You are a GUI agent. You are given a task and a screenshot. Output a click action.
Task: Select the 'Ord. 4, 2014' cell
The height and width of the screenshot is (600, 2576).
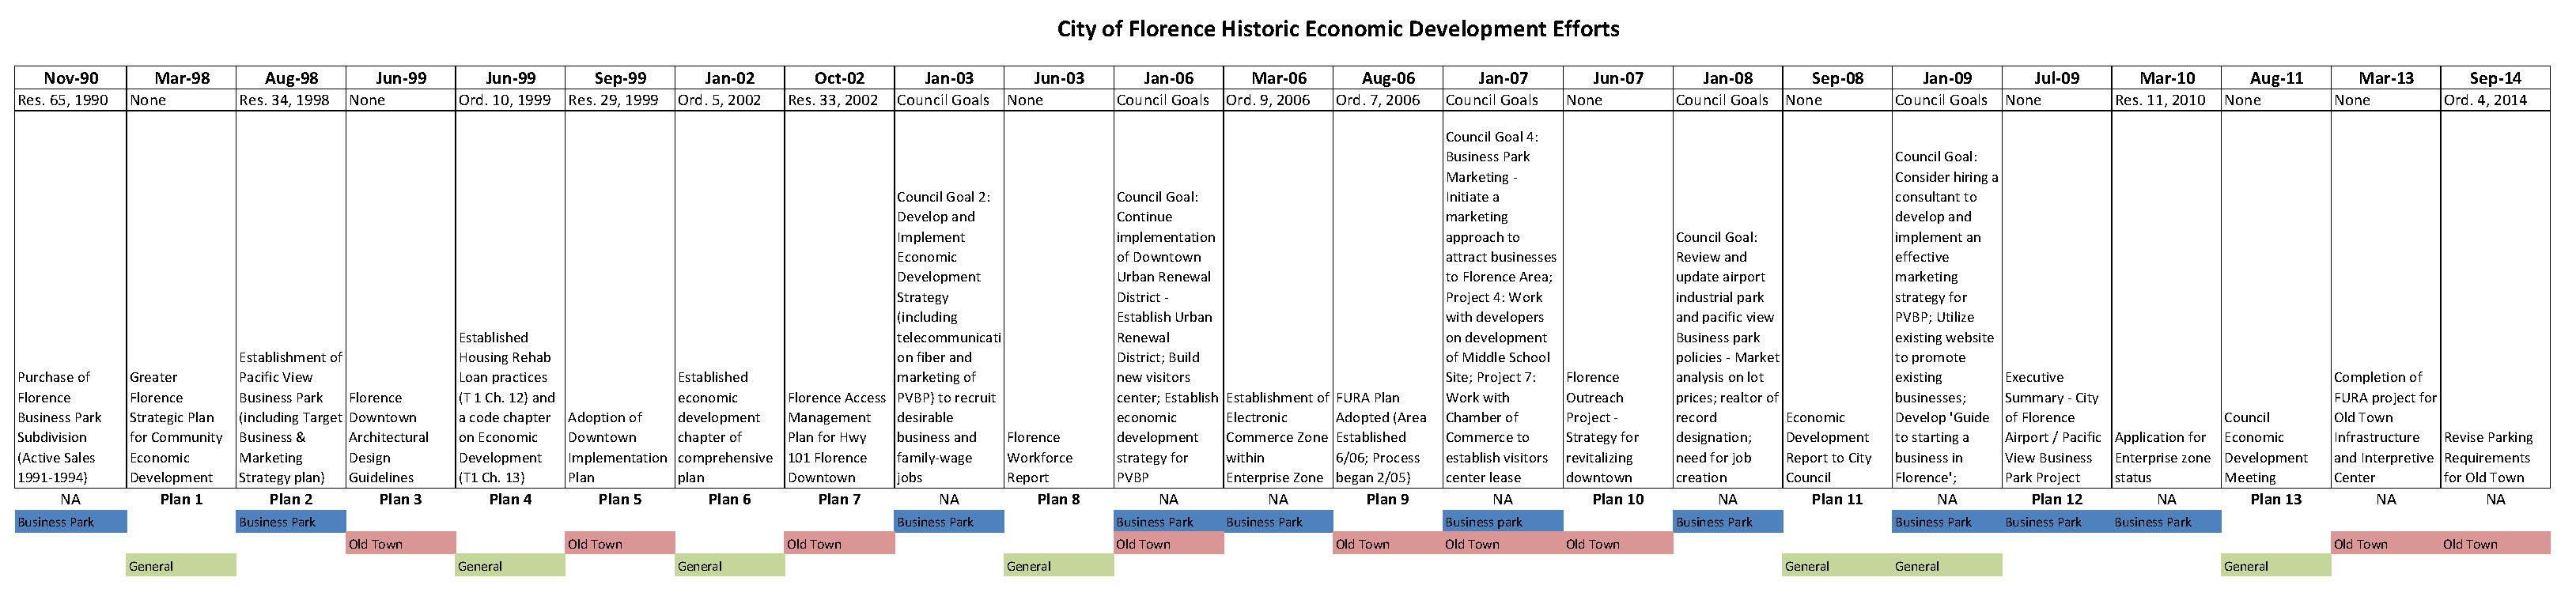pos(2496,100)
